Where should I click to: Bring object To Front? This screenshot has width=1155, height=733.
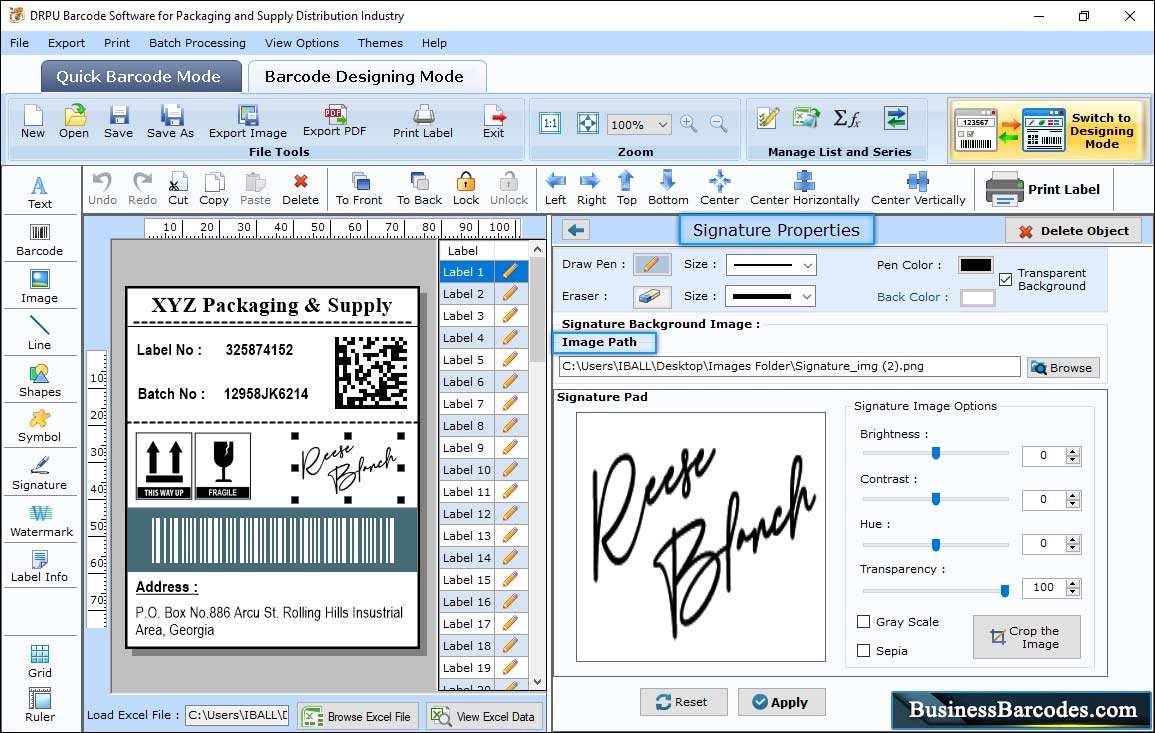pyautogui.click(x=359, y=189)
